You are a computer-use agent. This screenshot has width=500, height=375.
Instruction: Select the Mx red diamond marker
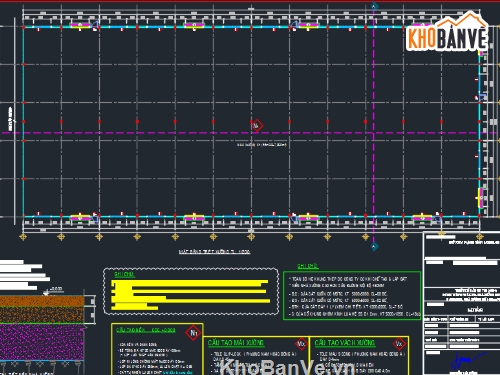coord(301,343)
